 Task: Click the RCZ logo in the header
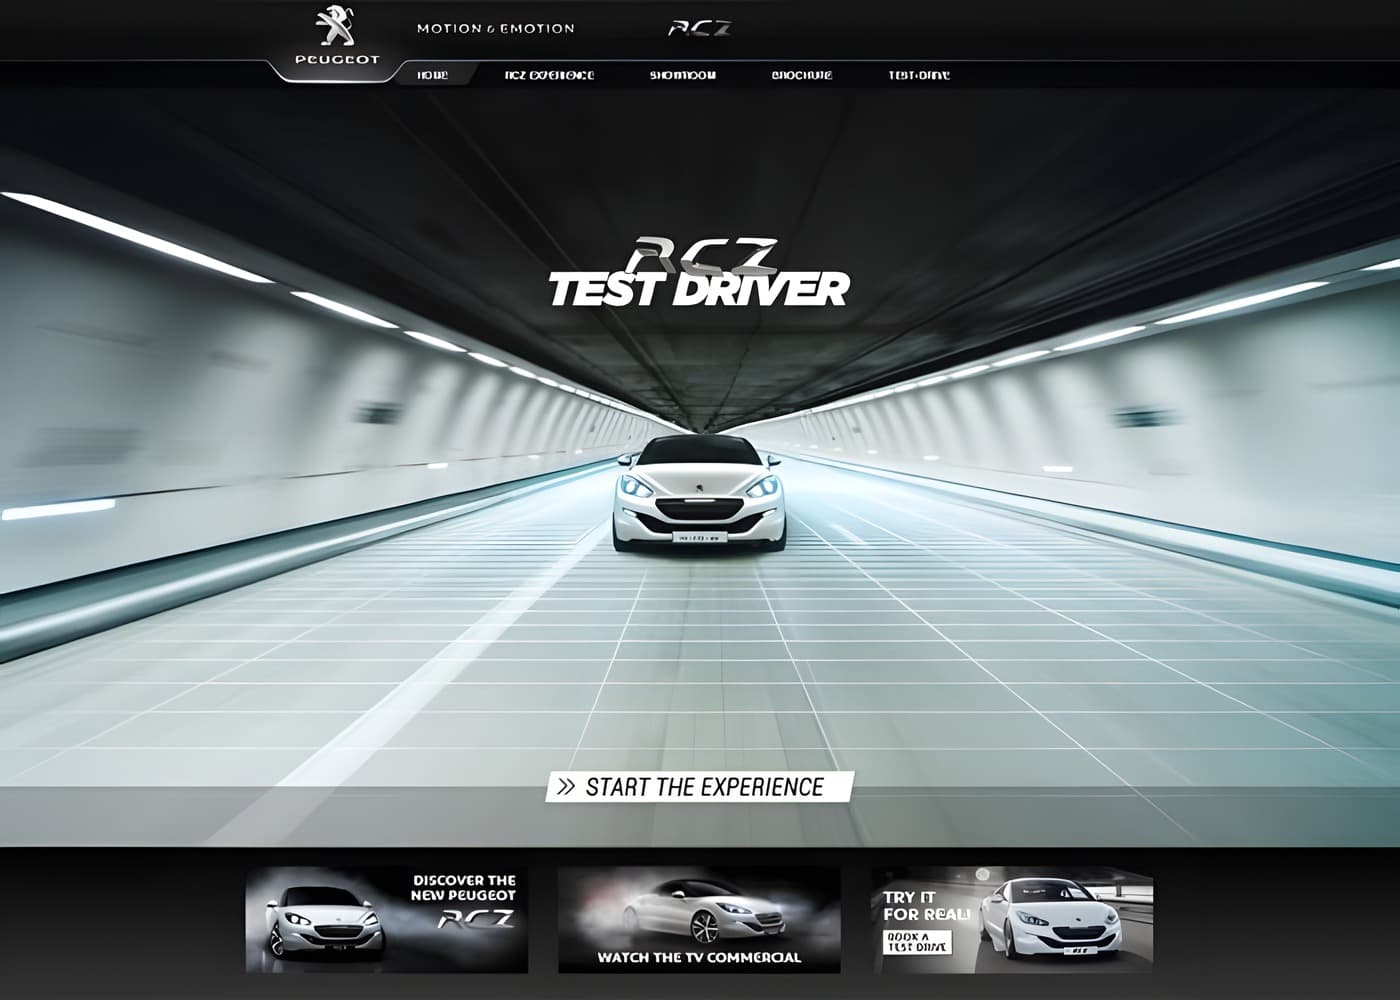coord(699,28)
